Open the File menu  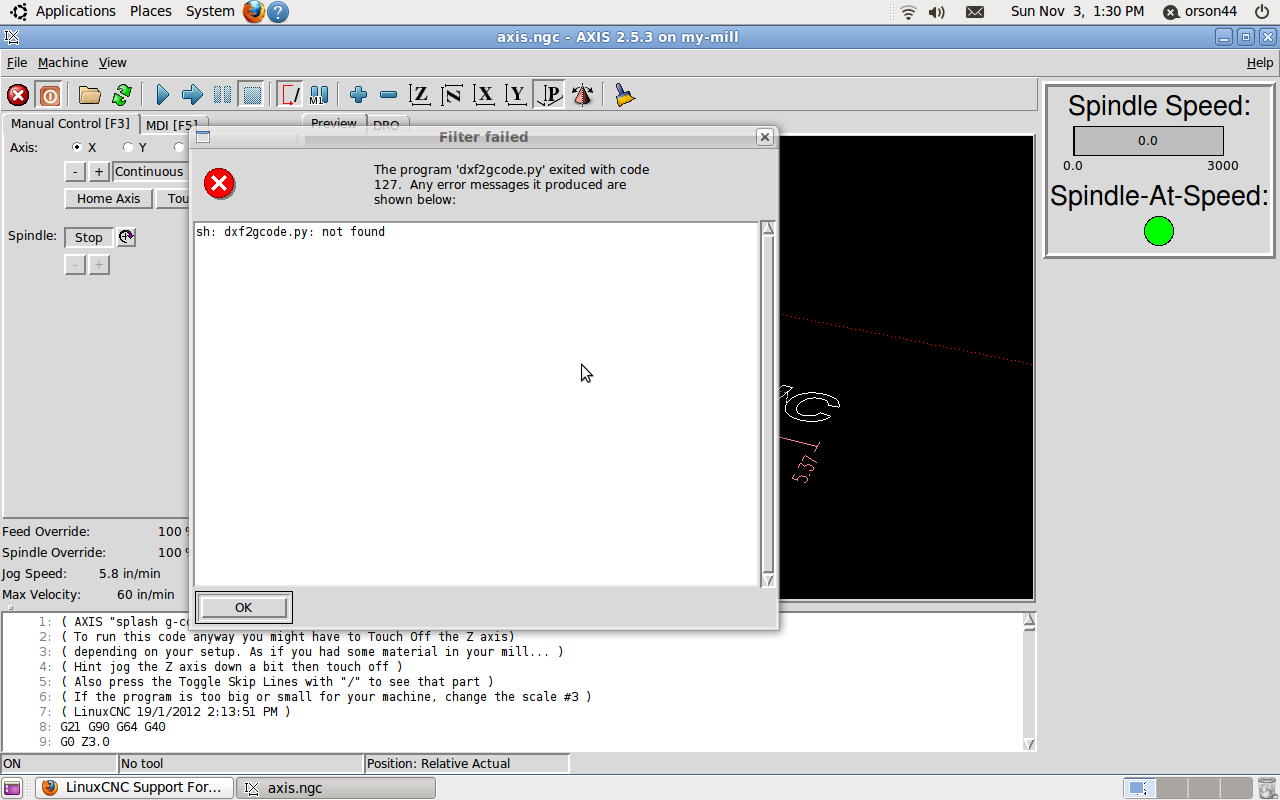point(17,62)
